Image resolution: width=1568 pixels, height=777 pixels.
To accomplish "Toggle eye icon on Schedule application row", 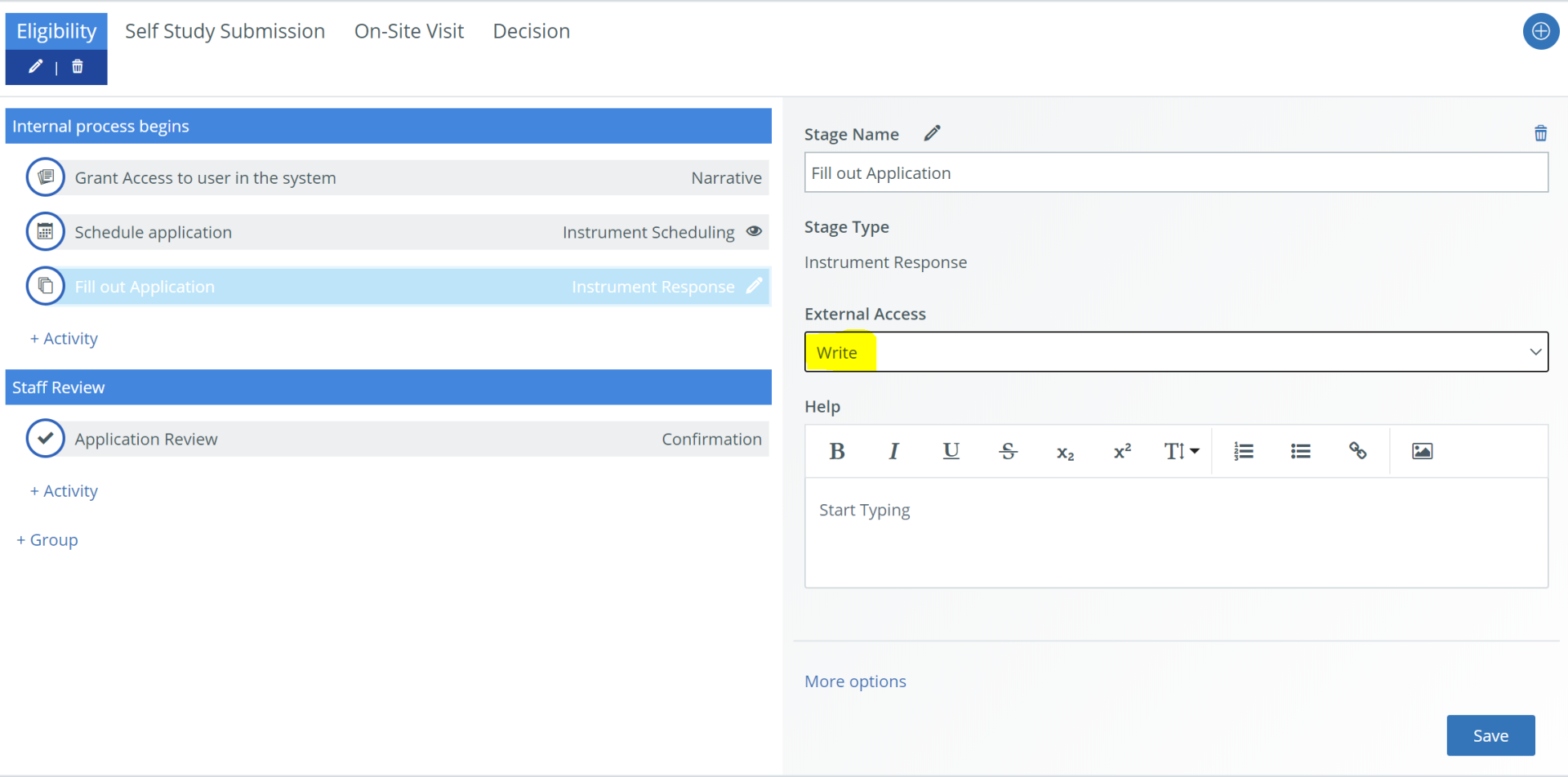I will tap(754, 232).
